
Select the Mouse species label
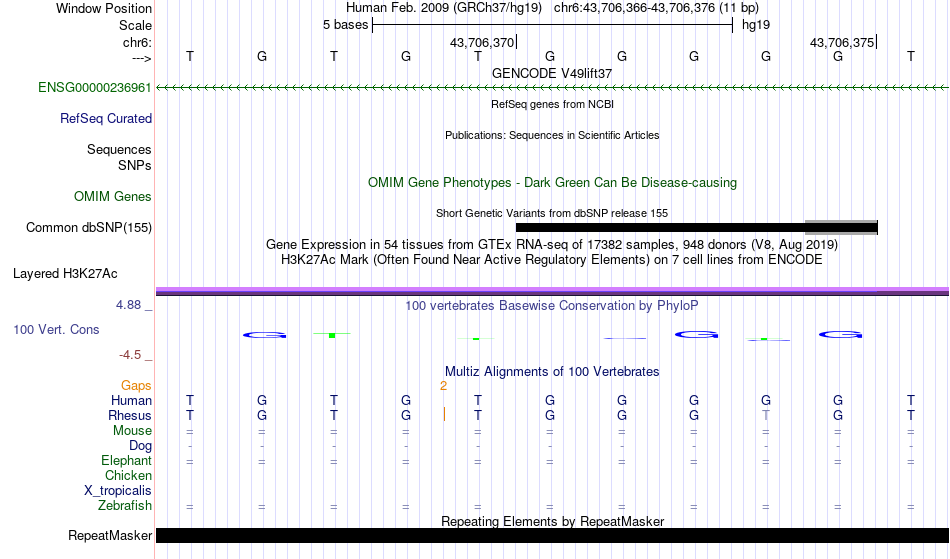point(132,431)
